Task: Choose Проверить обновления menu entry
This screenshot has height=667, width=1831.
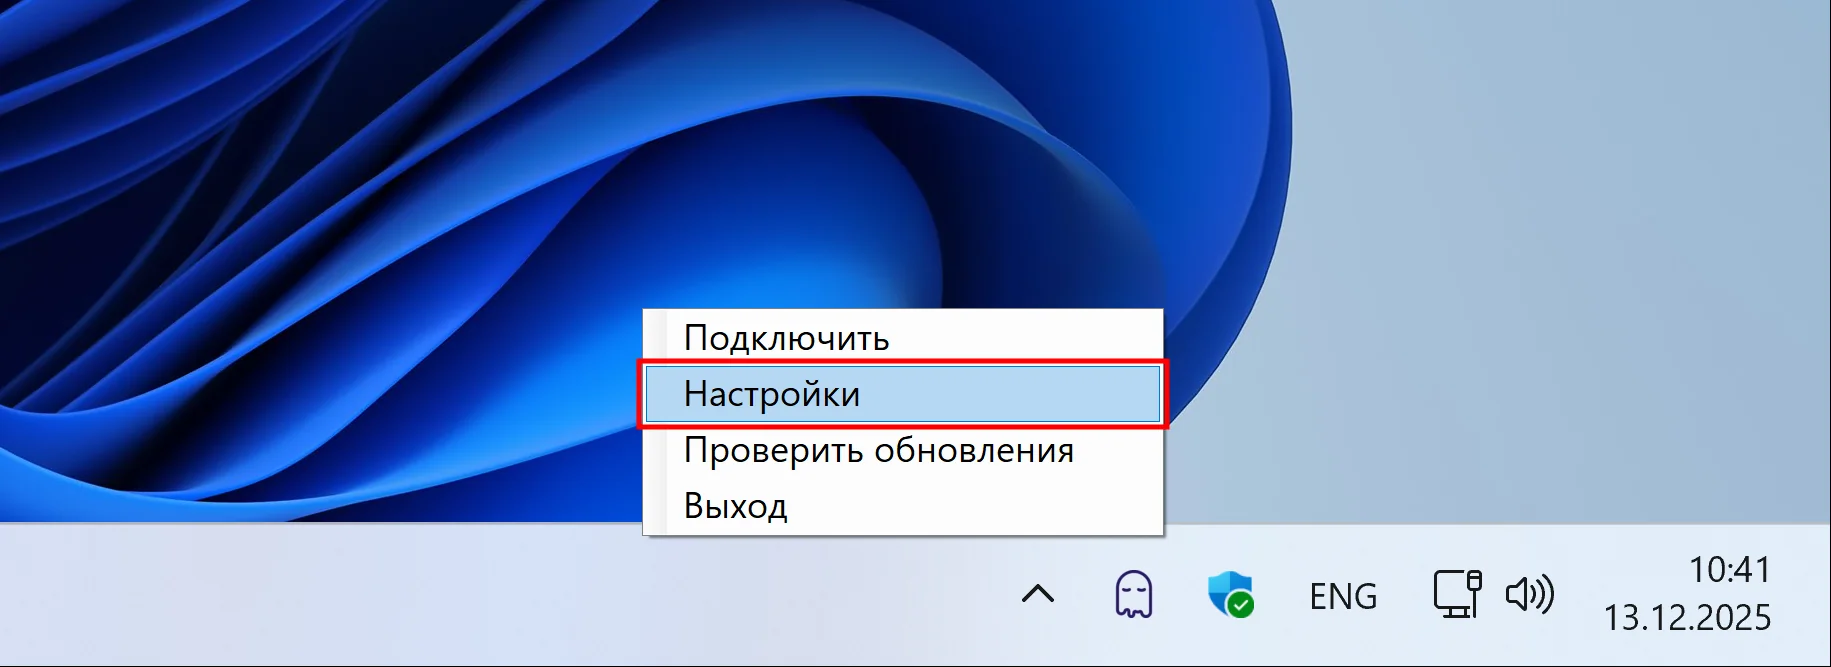Action: (x=878, y=450)
